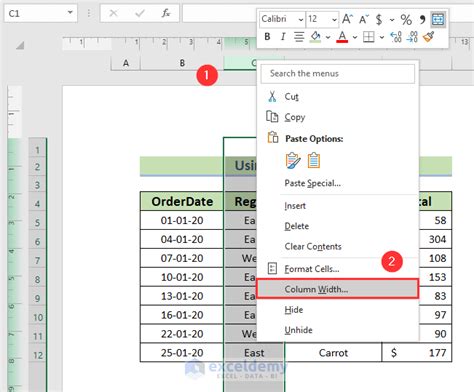Click the OrderDate header cell

pyautogui.click(x=182, y=201)
